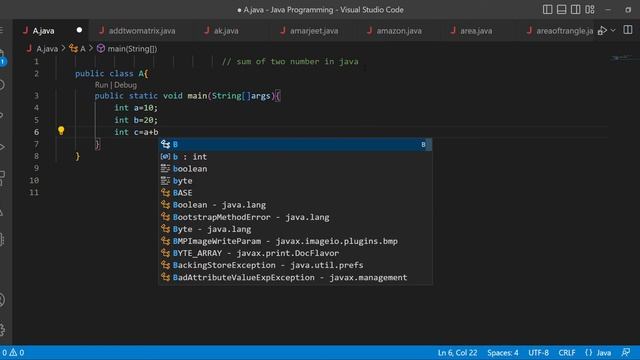Open area.java tab
Viewport: 640px width, 360px height.
476,31
